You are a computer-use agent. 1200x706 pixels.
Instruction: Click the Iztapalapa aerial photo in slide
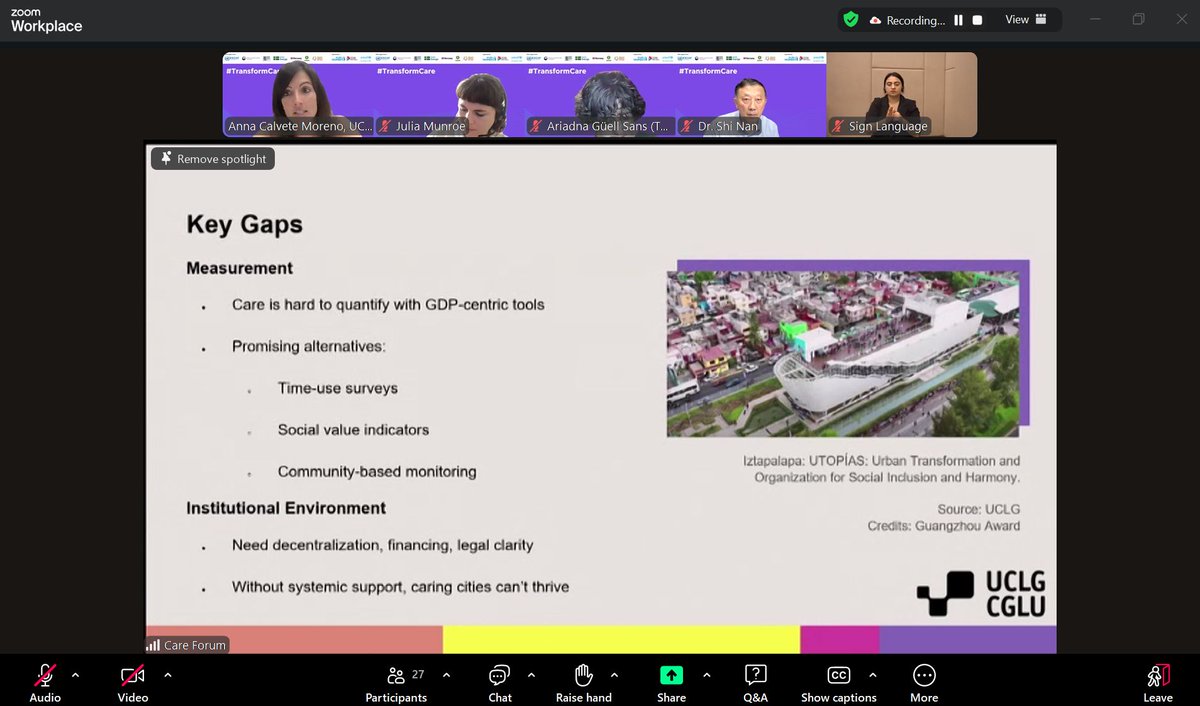pos(843,353)
